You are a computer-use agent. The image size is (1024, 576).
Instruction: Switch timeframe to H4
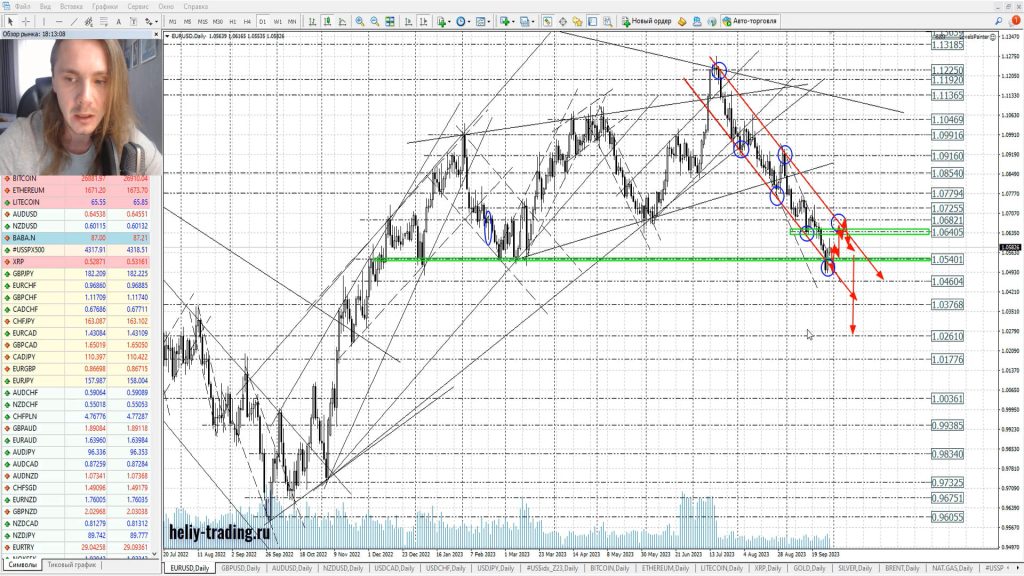click(x=247, y=21)
